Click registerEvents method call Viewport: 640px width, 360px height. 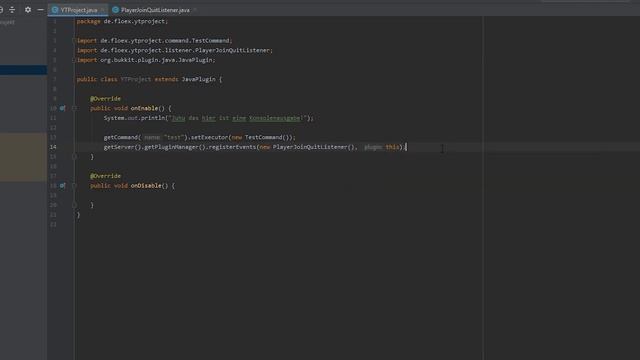click(232, 147)
